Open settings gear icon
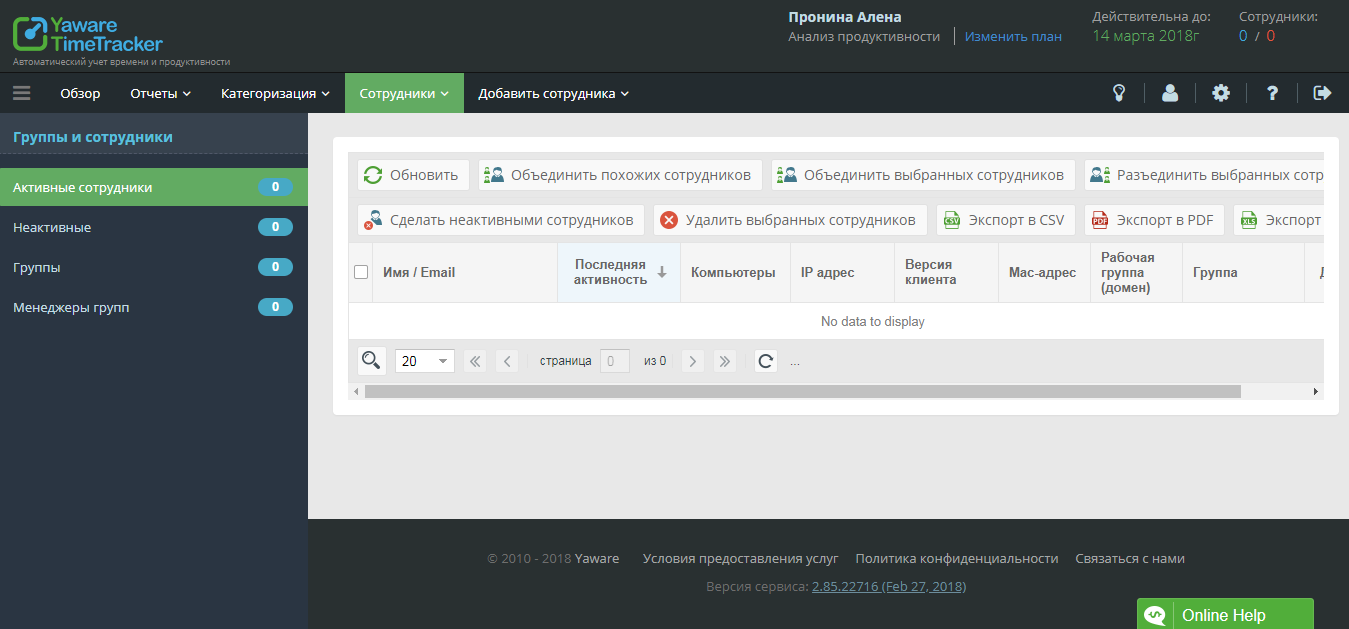The height and width of the screenshot is (629, 1349). (x=1221, y=93)
